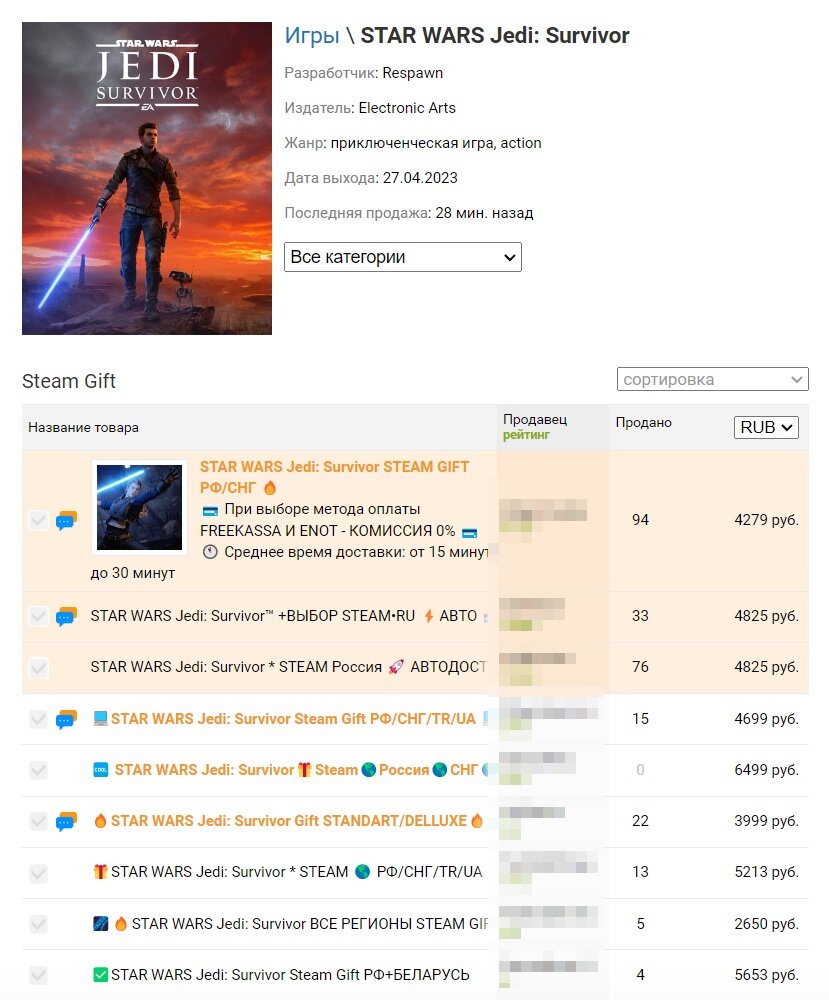
Task: Open Steam Gift РФ/СНГ/TR/UA orange offer
Action: [293, 719]
